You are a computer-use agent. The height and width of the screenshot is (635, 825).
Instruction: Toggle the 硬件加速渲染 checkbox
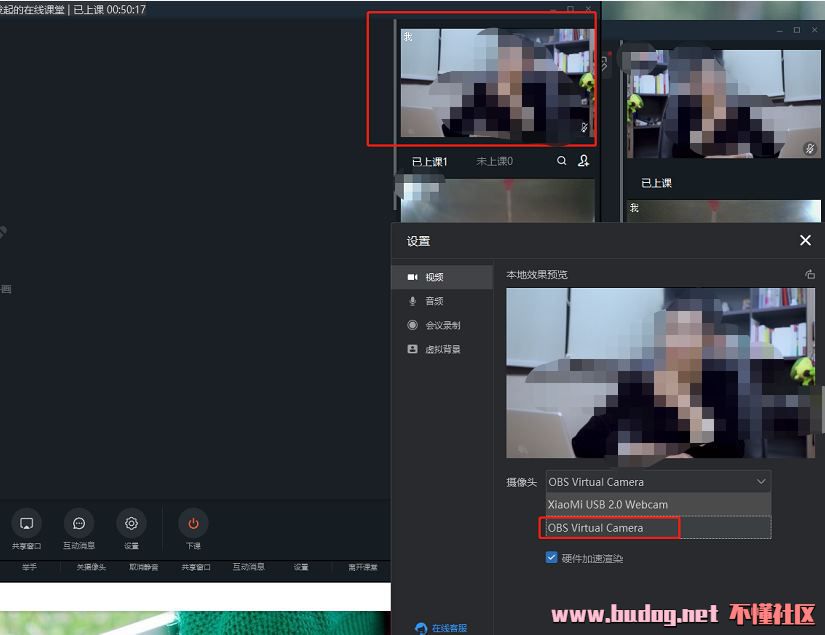point(551,558)
